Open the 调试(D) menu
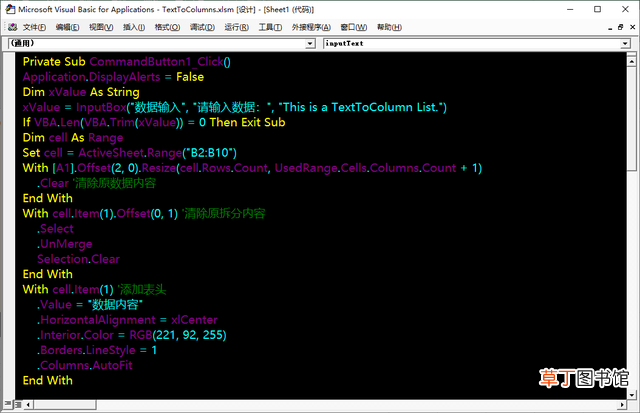The height and width of the screenshot is (413, 640). pyautogui.click(x=202, y=27)
